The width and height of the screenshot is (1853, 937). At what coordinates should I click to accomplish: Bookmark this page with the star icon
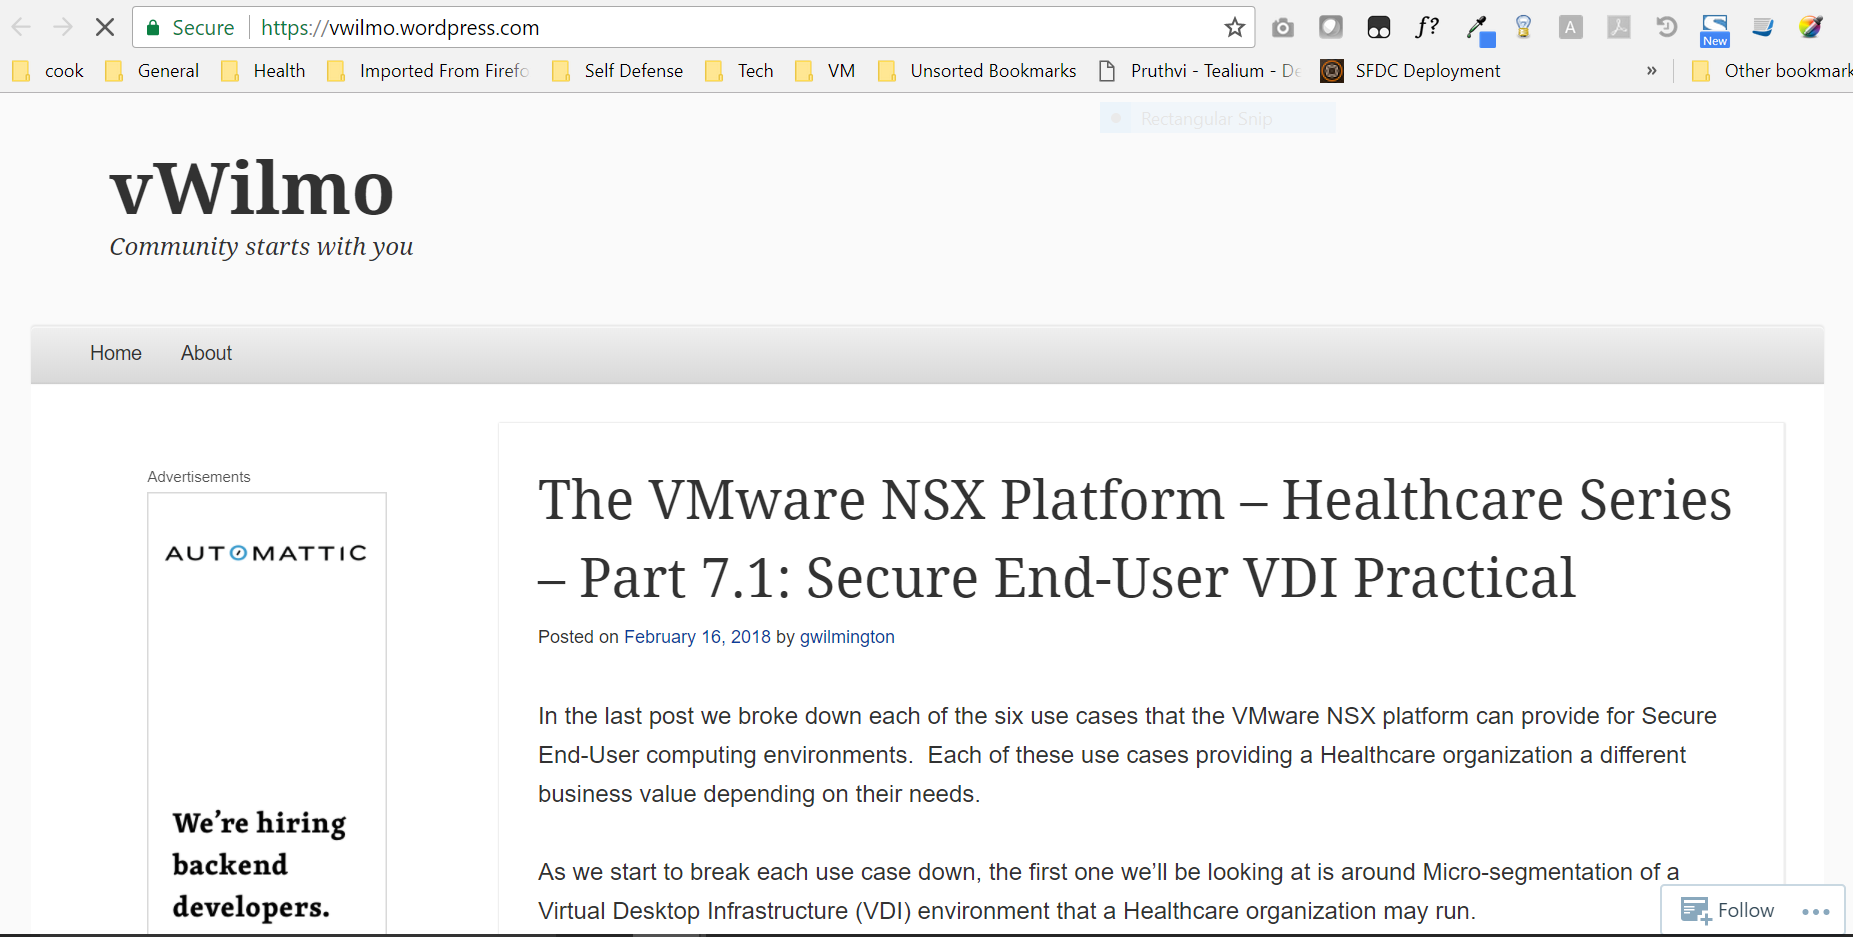point(1235,27)
